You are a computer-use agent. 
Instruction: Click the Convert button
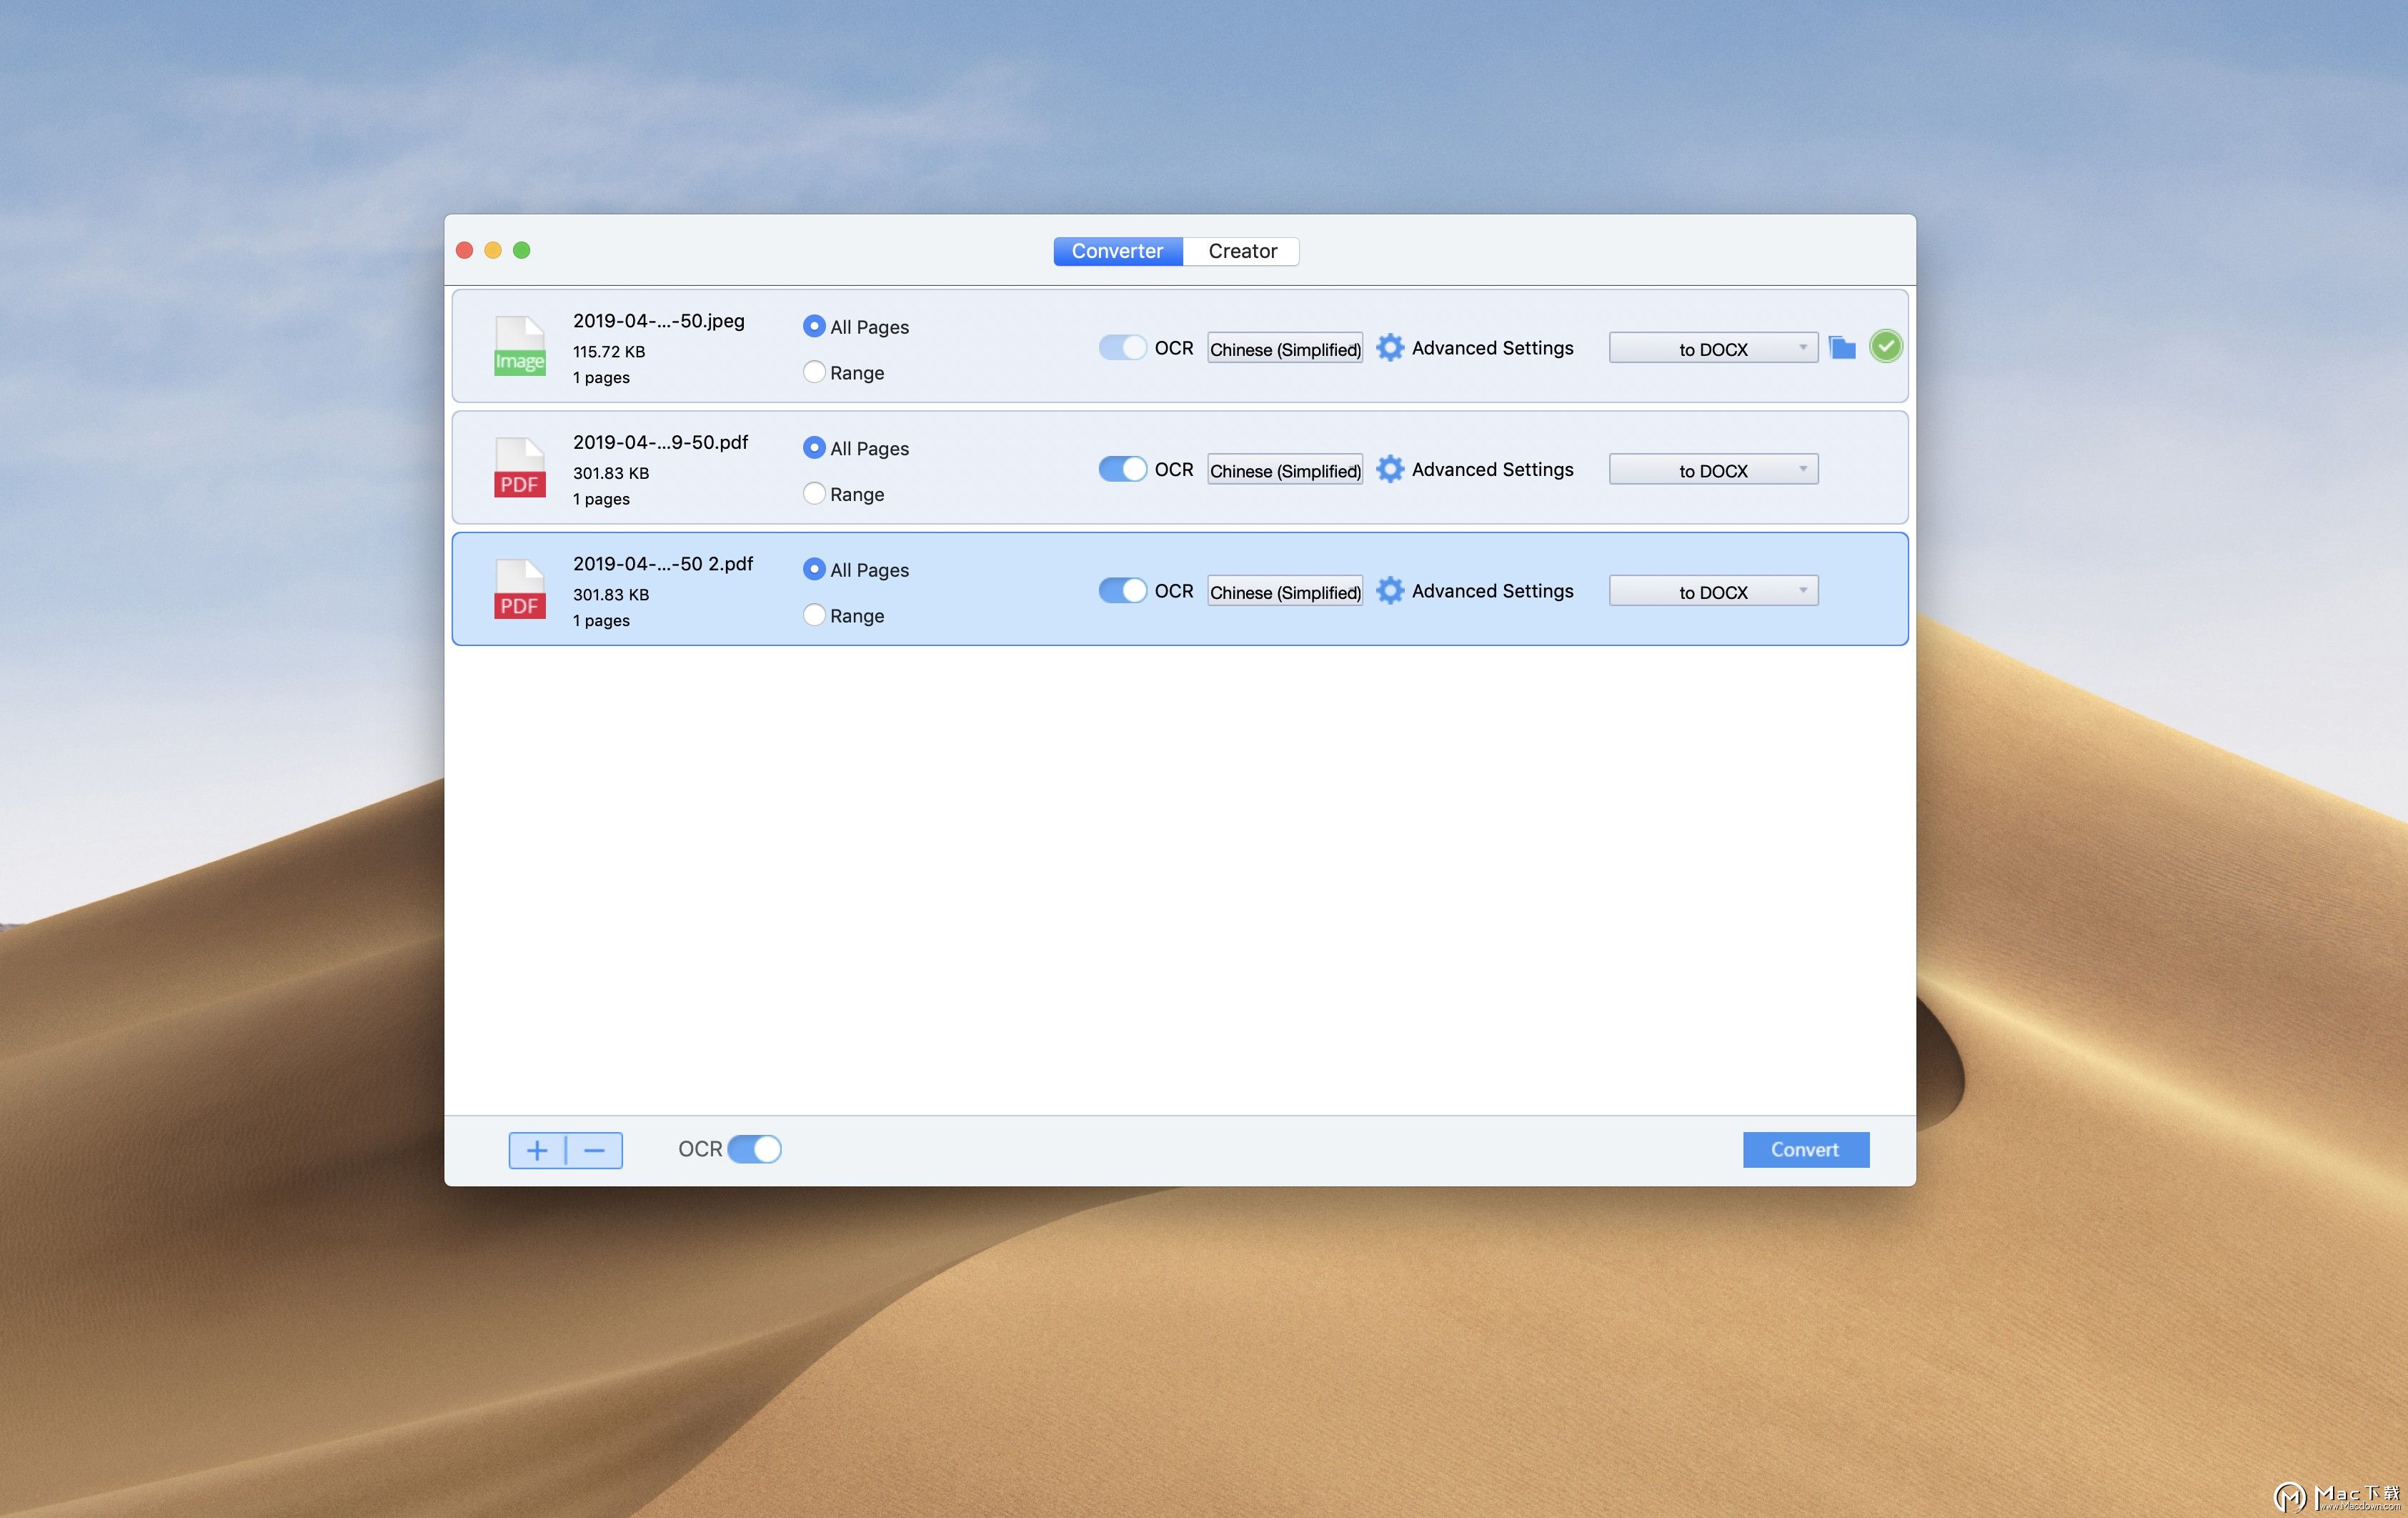[1805, 1150]
